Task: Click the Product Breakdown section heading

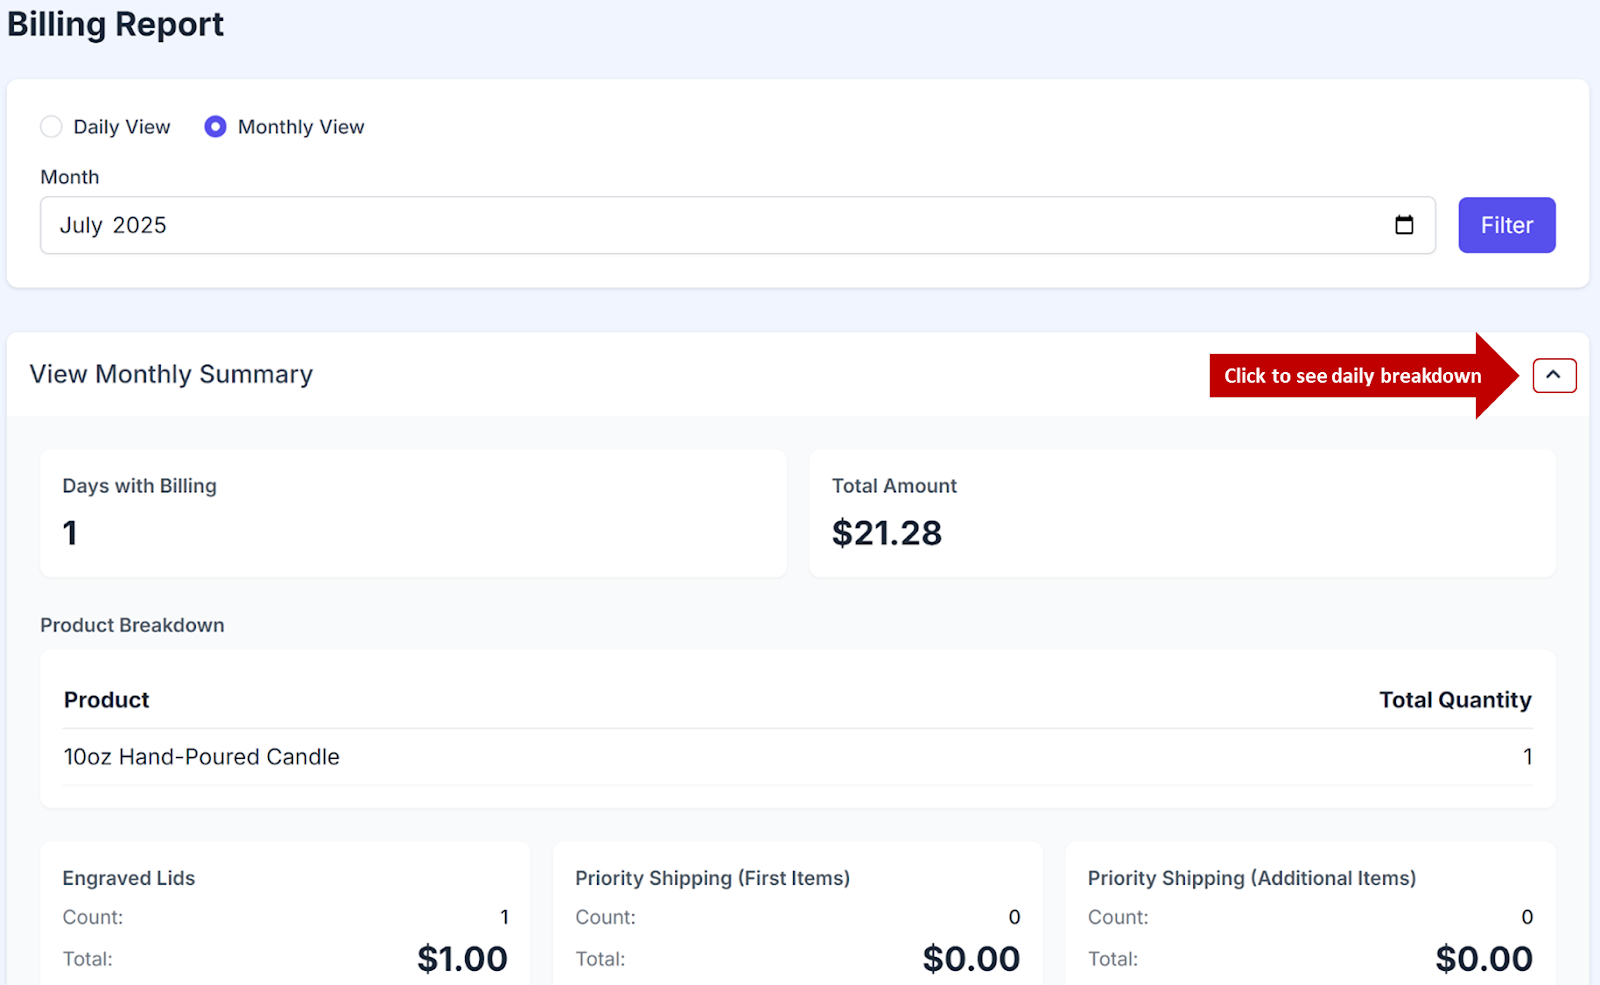Action: 132,625
